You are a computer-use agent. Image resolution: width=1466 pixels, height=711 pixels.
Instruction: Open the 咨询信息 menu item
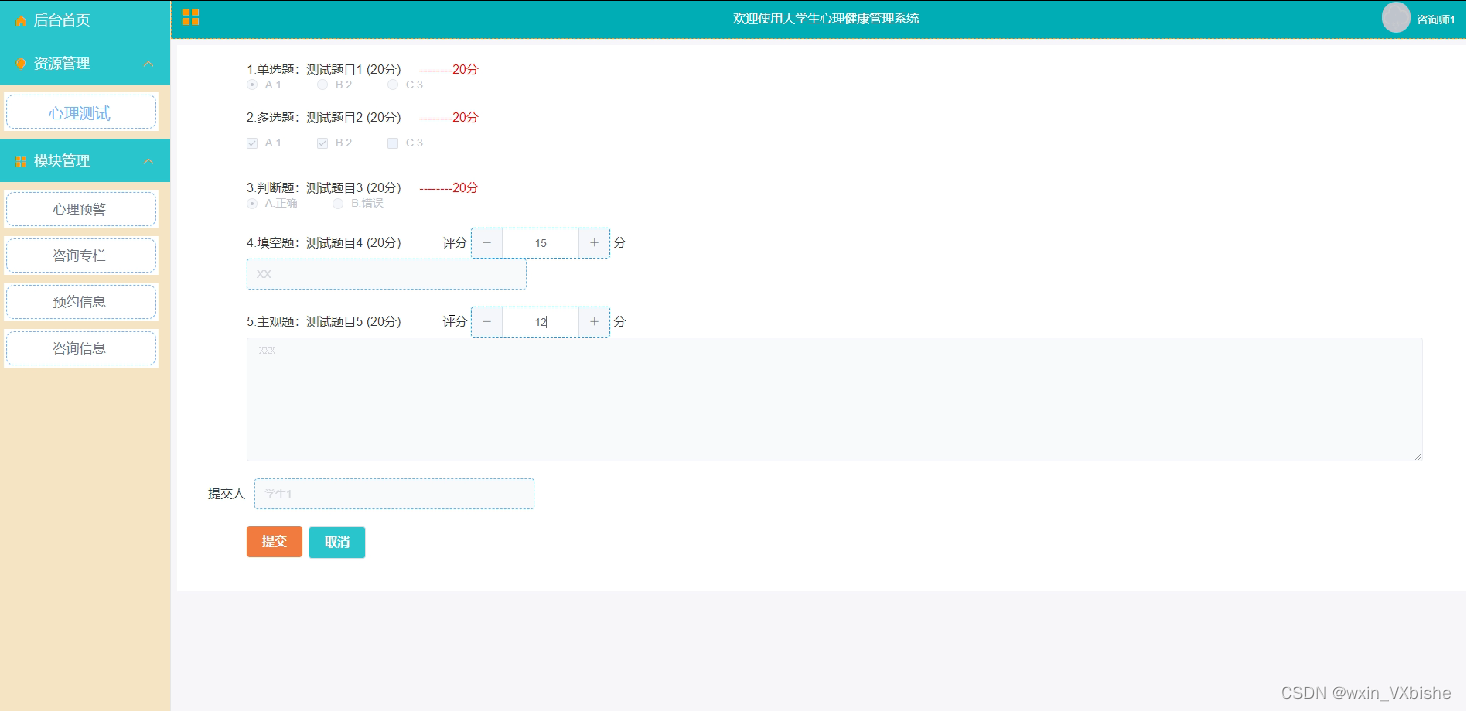click(x=81, y=348)
